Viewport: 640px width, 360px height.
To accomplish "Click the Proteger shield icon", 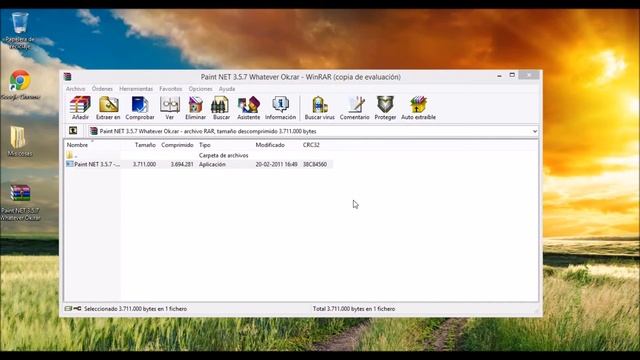I will (385, 108).
